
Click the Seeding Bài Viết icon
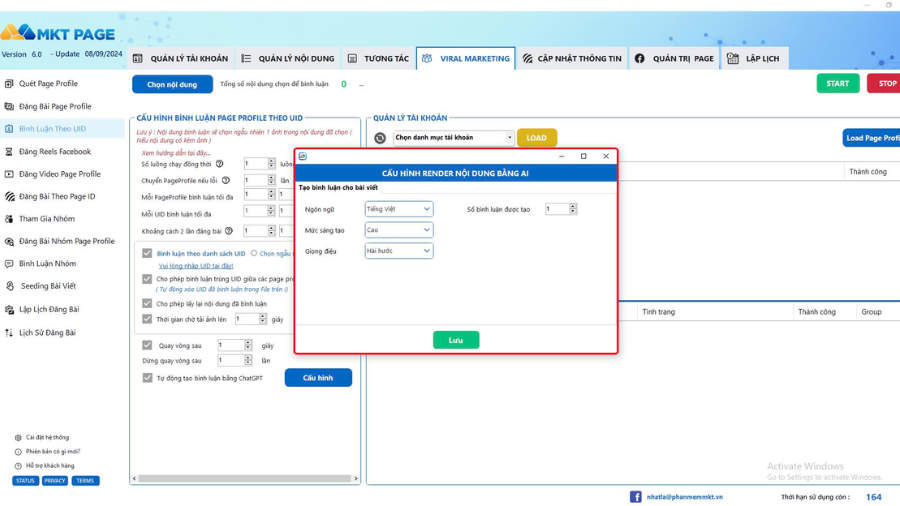9,286
